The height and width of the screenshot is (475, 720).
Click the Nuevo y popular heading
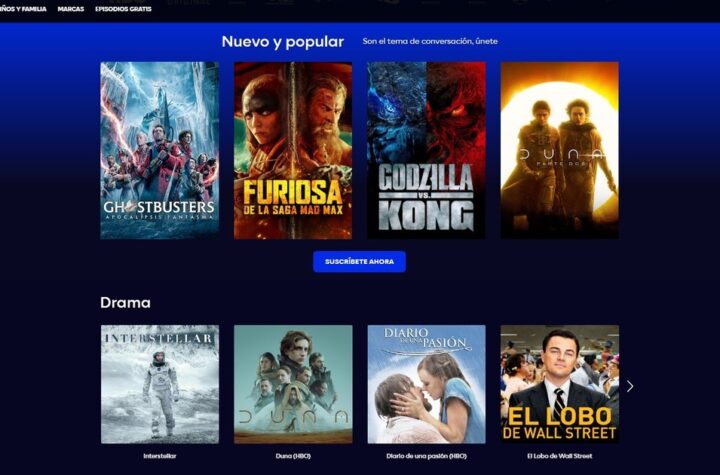coord(282,42)
